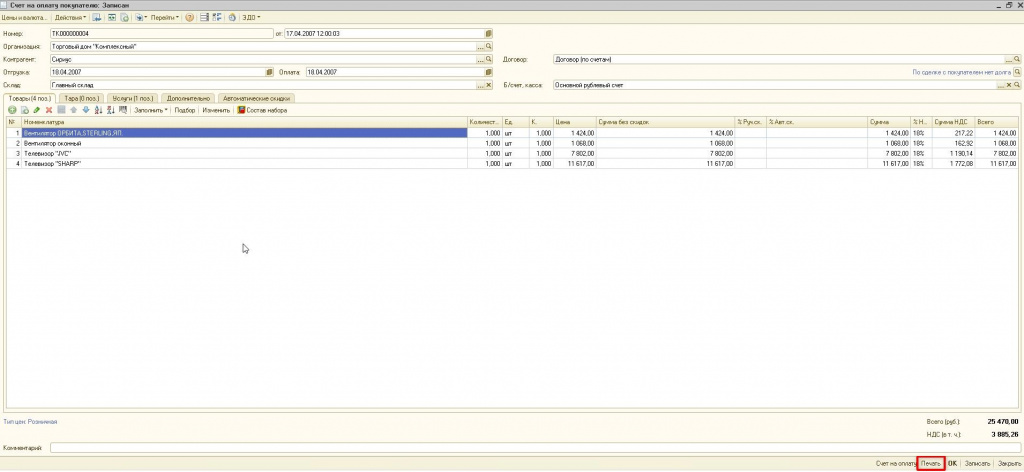Select the row Телевизор "JVC"
Screen dimensions: 1024x472
(513, 153)
